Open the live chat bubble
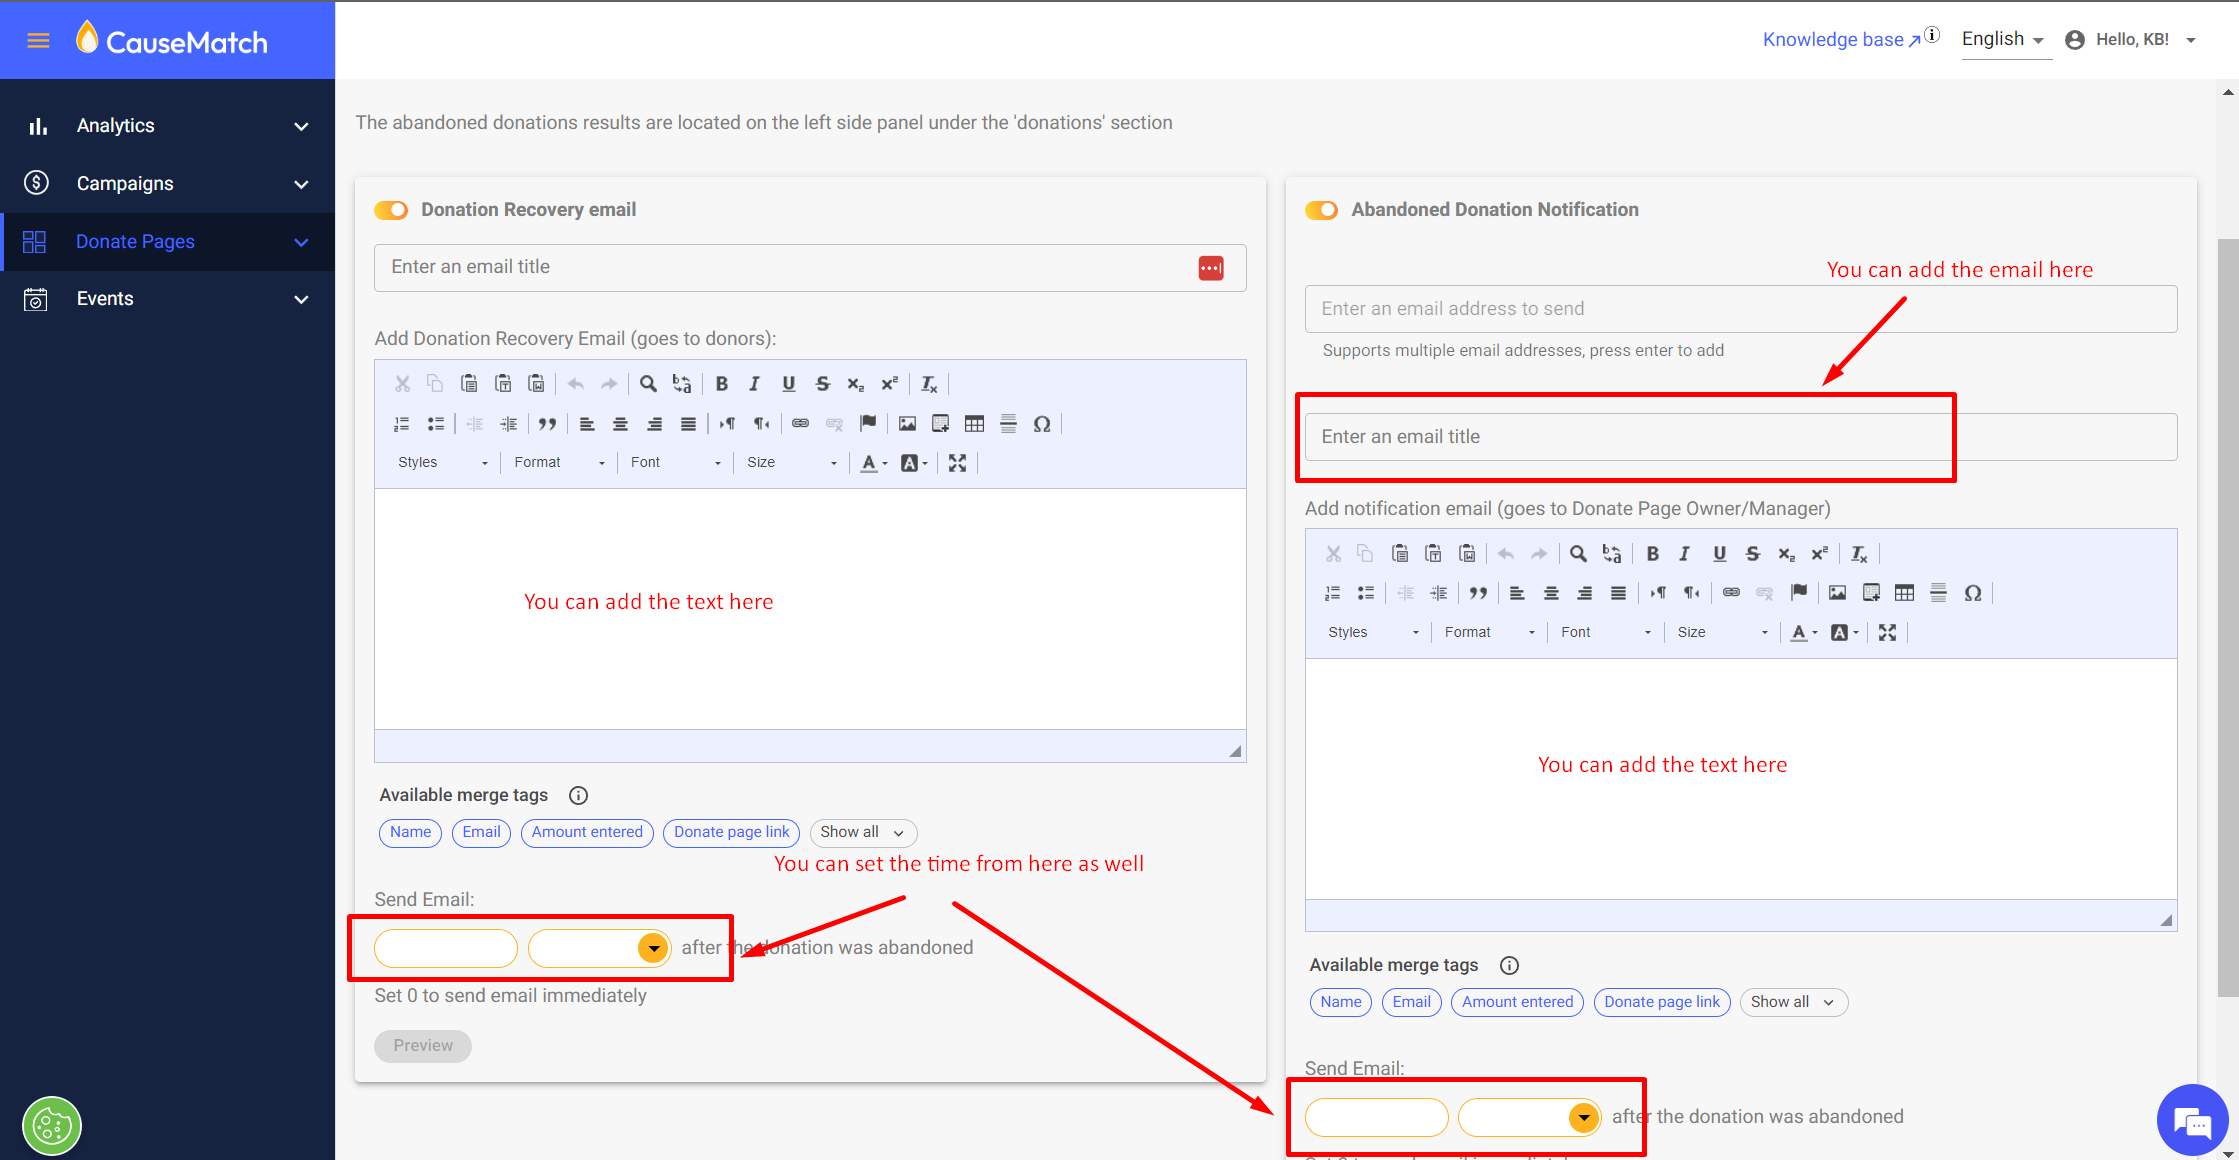This screenshot has height=1160, width=2239. pos(2192,1120)
